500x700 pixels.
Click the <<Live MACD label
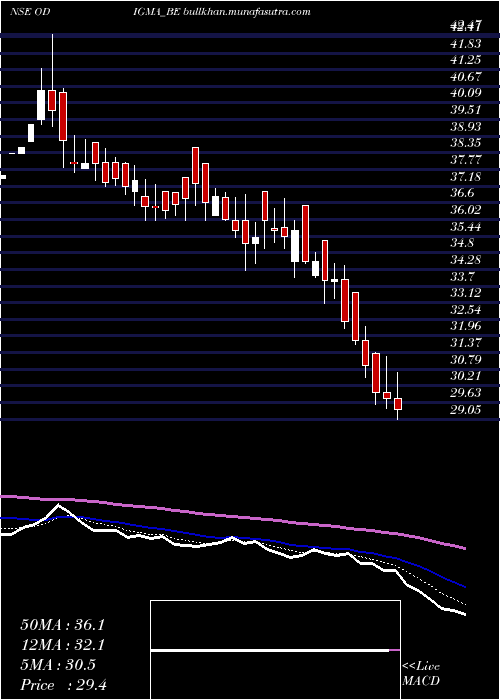(421, 674)
